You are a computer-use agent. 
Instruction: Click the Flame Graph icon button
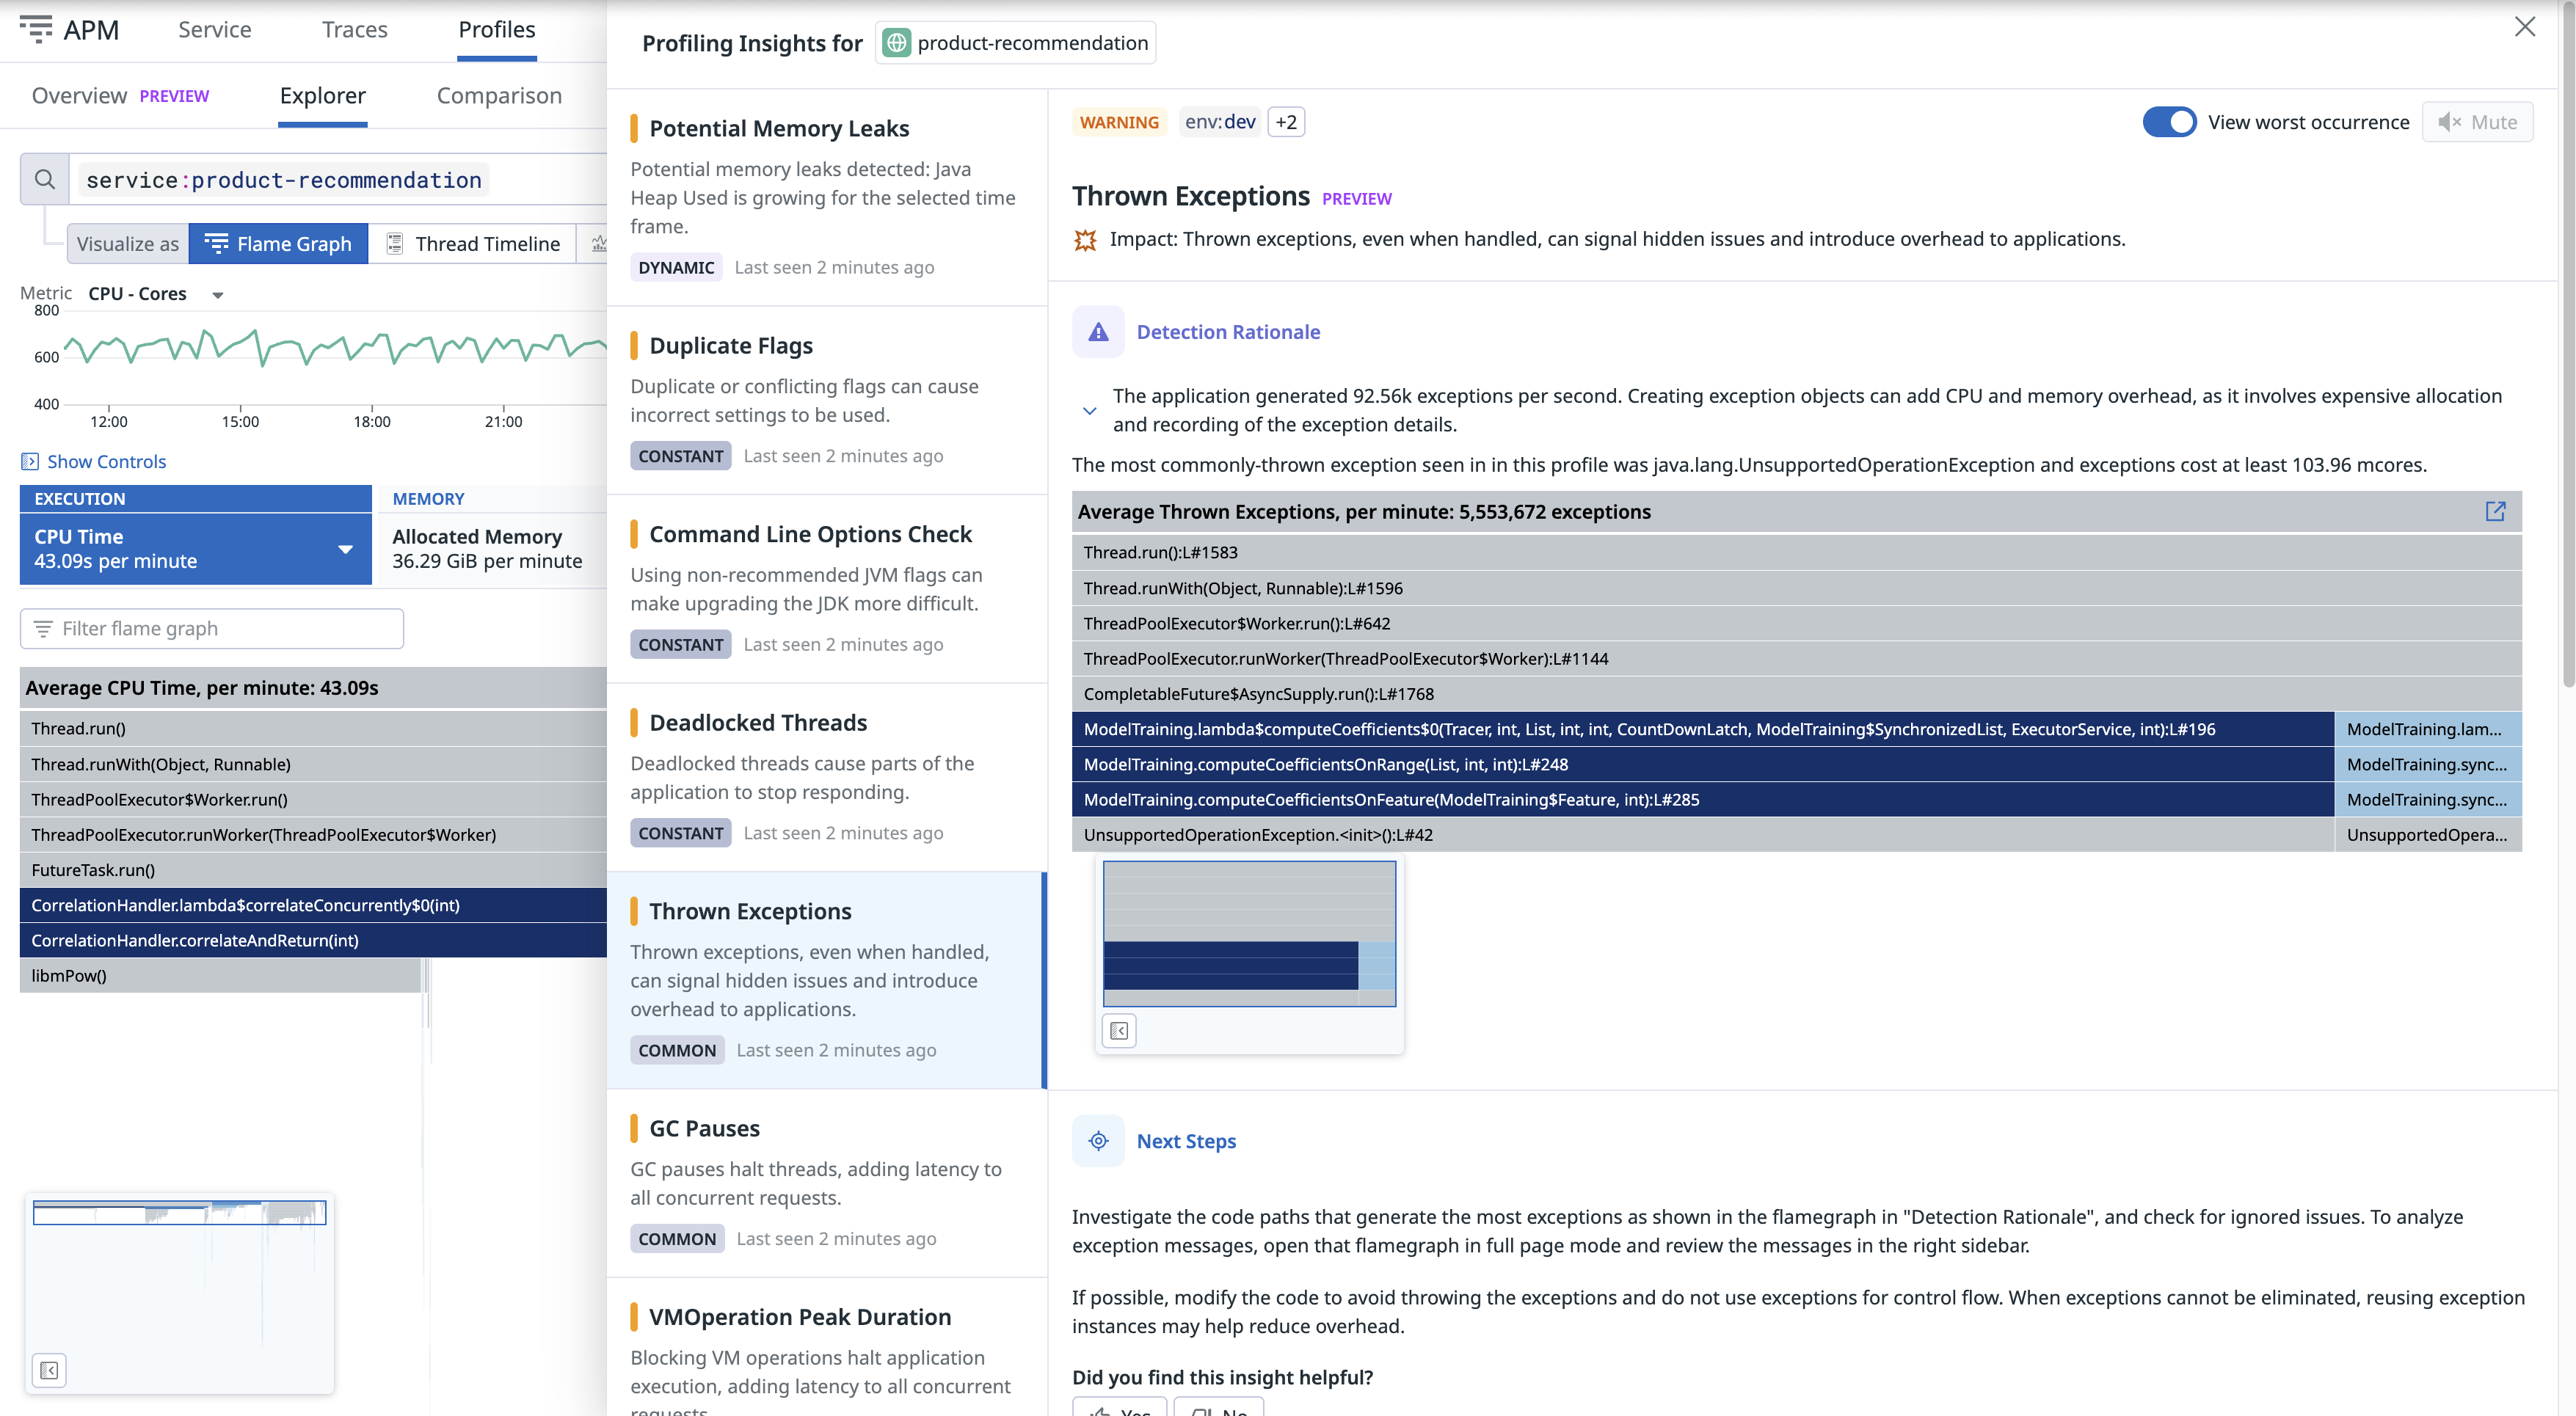coord(216,243)
